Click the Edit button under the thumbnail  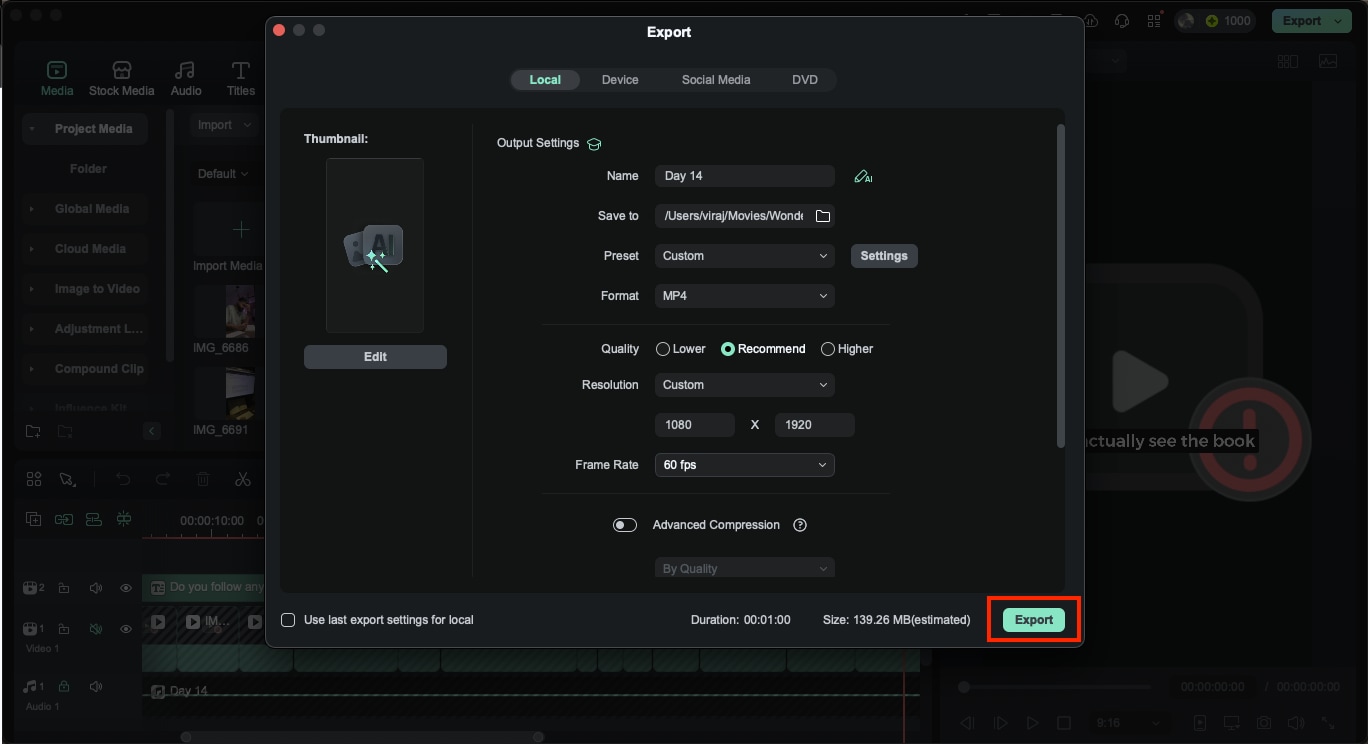375,357
